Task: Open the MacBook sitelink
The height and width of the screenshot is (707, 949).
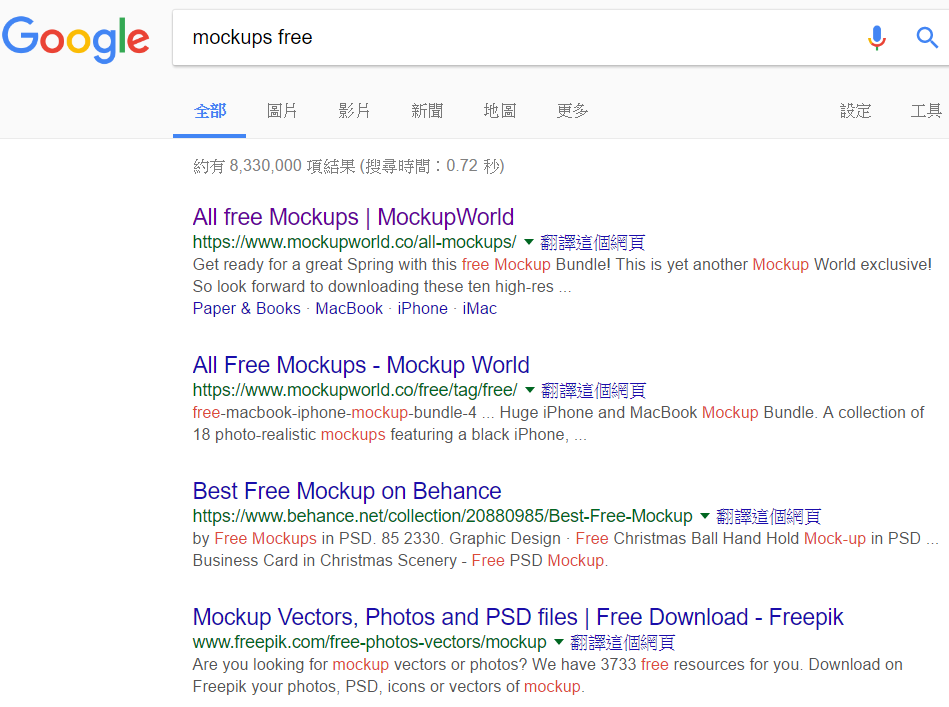Action: (x=349, y=308)
